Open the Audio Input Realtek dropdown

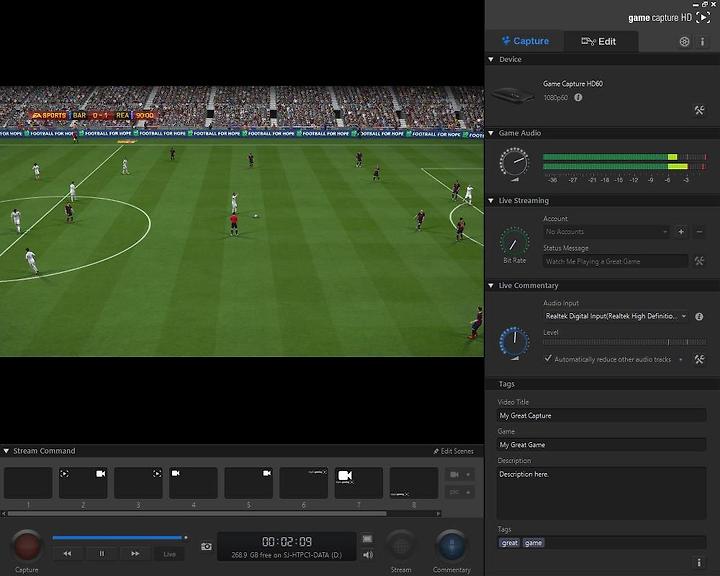pos(615,316)
